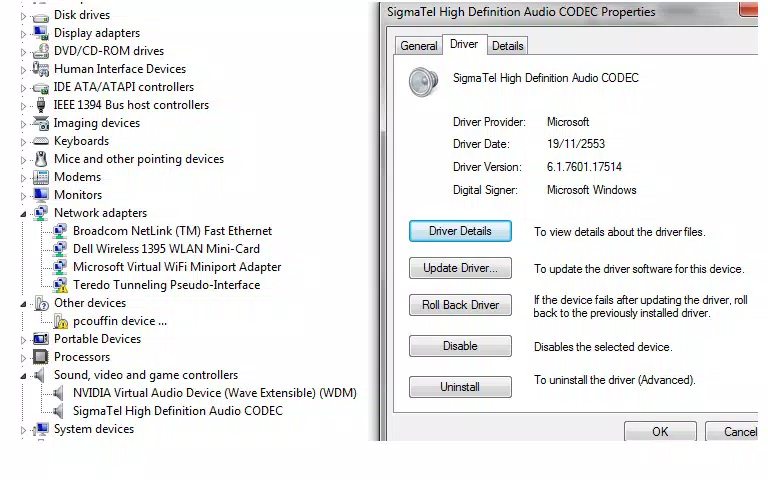Viewport: 768px width, 480px height.
Task: Click the IEEE 1394 Bus host controllers icon
Action: pos(41,105)
